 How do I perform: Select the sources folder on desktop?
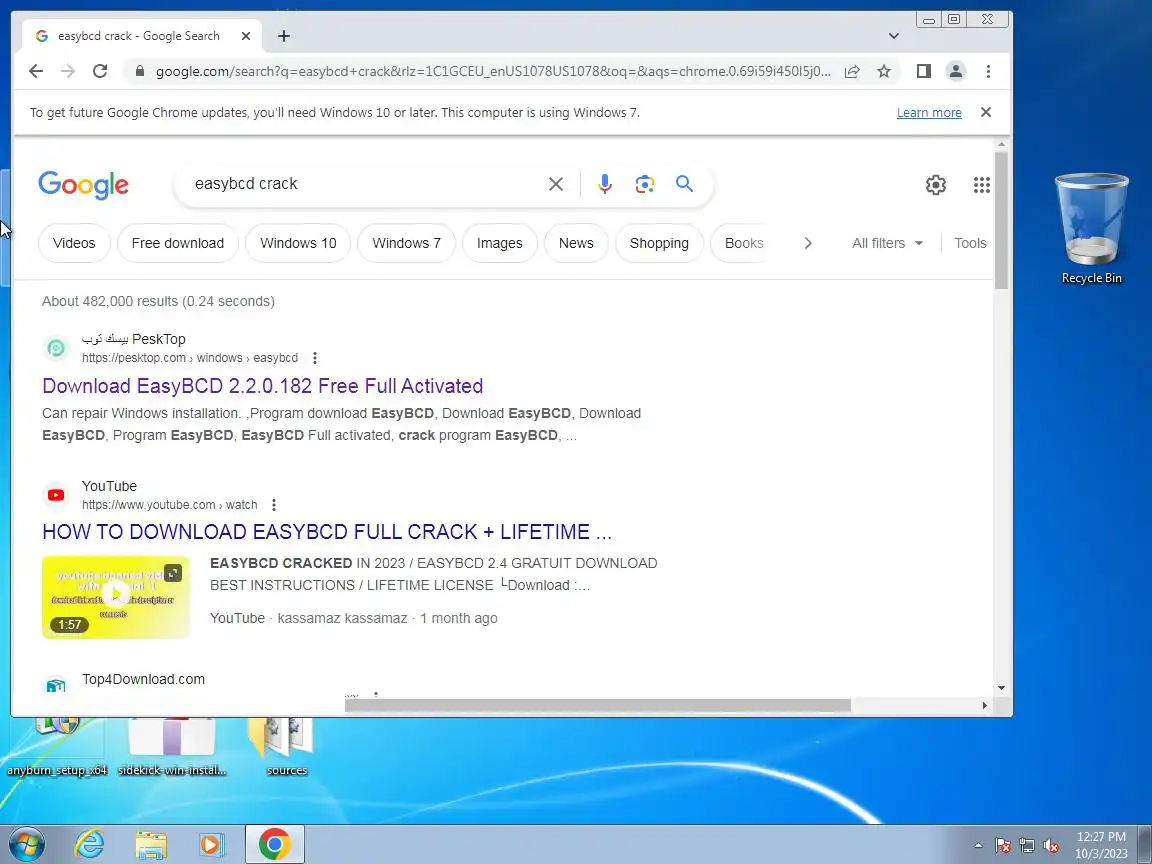point(287,746)
